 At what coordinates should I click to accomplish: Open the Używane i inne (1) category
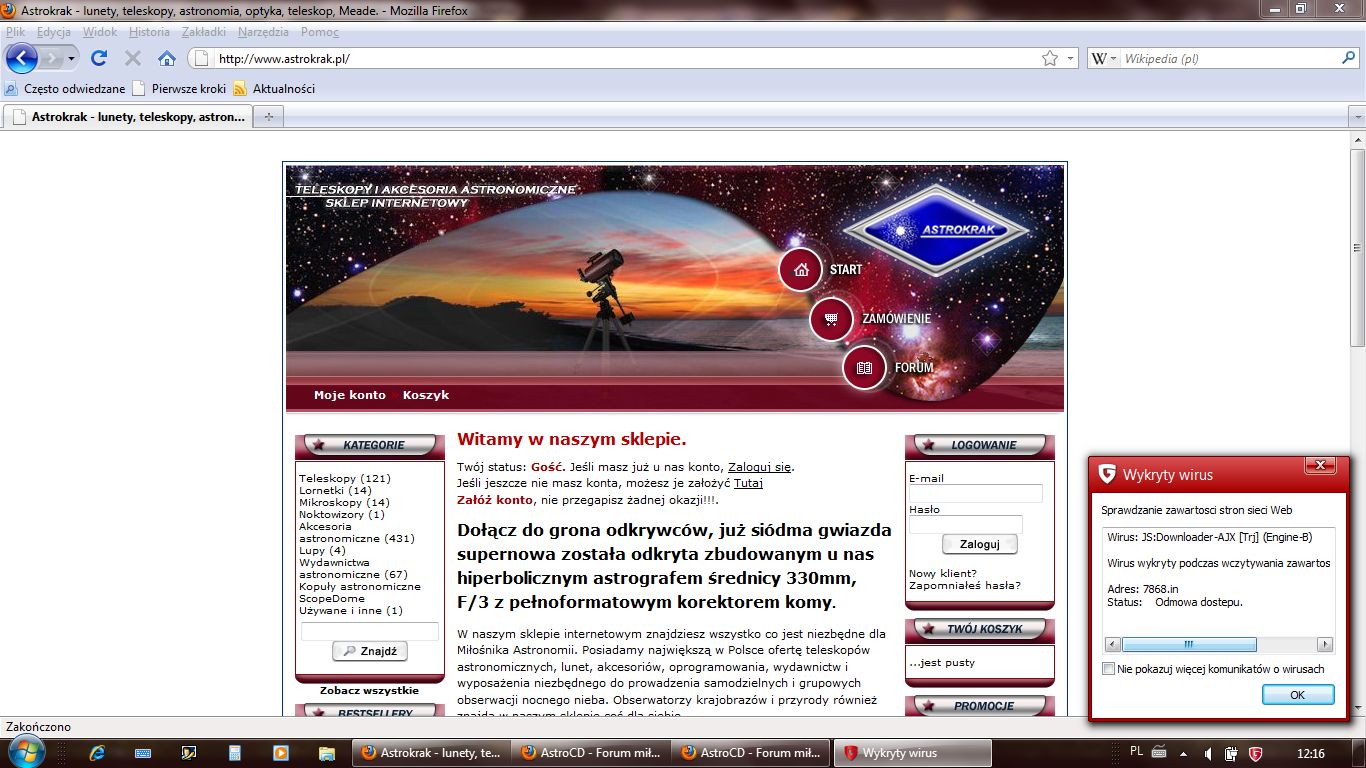pos(351,610)
